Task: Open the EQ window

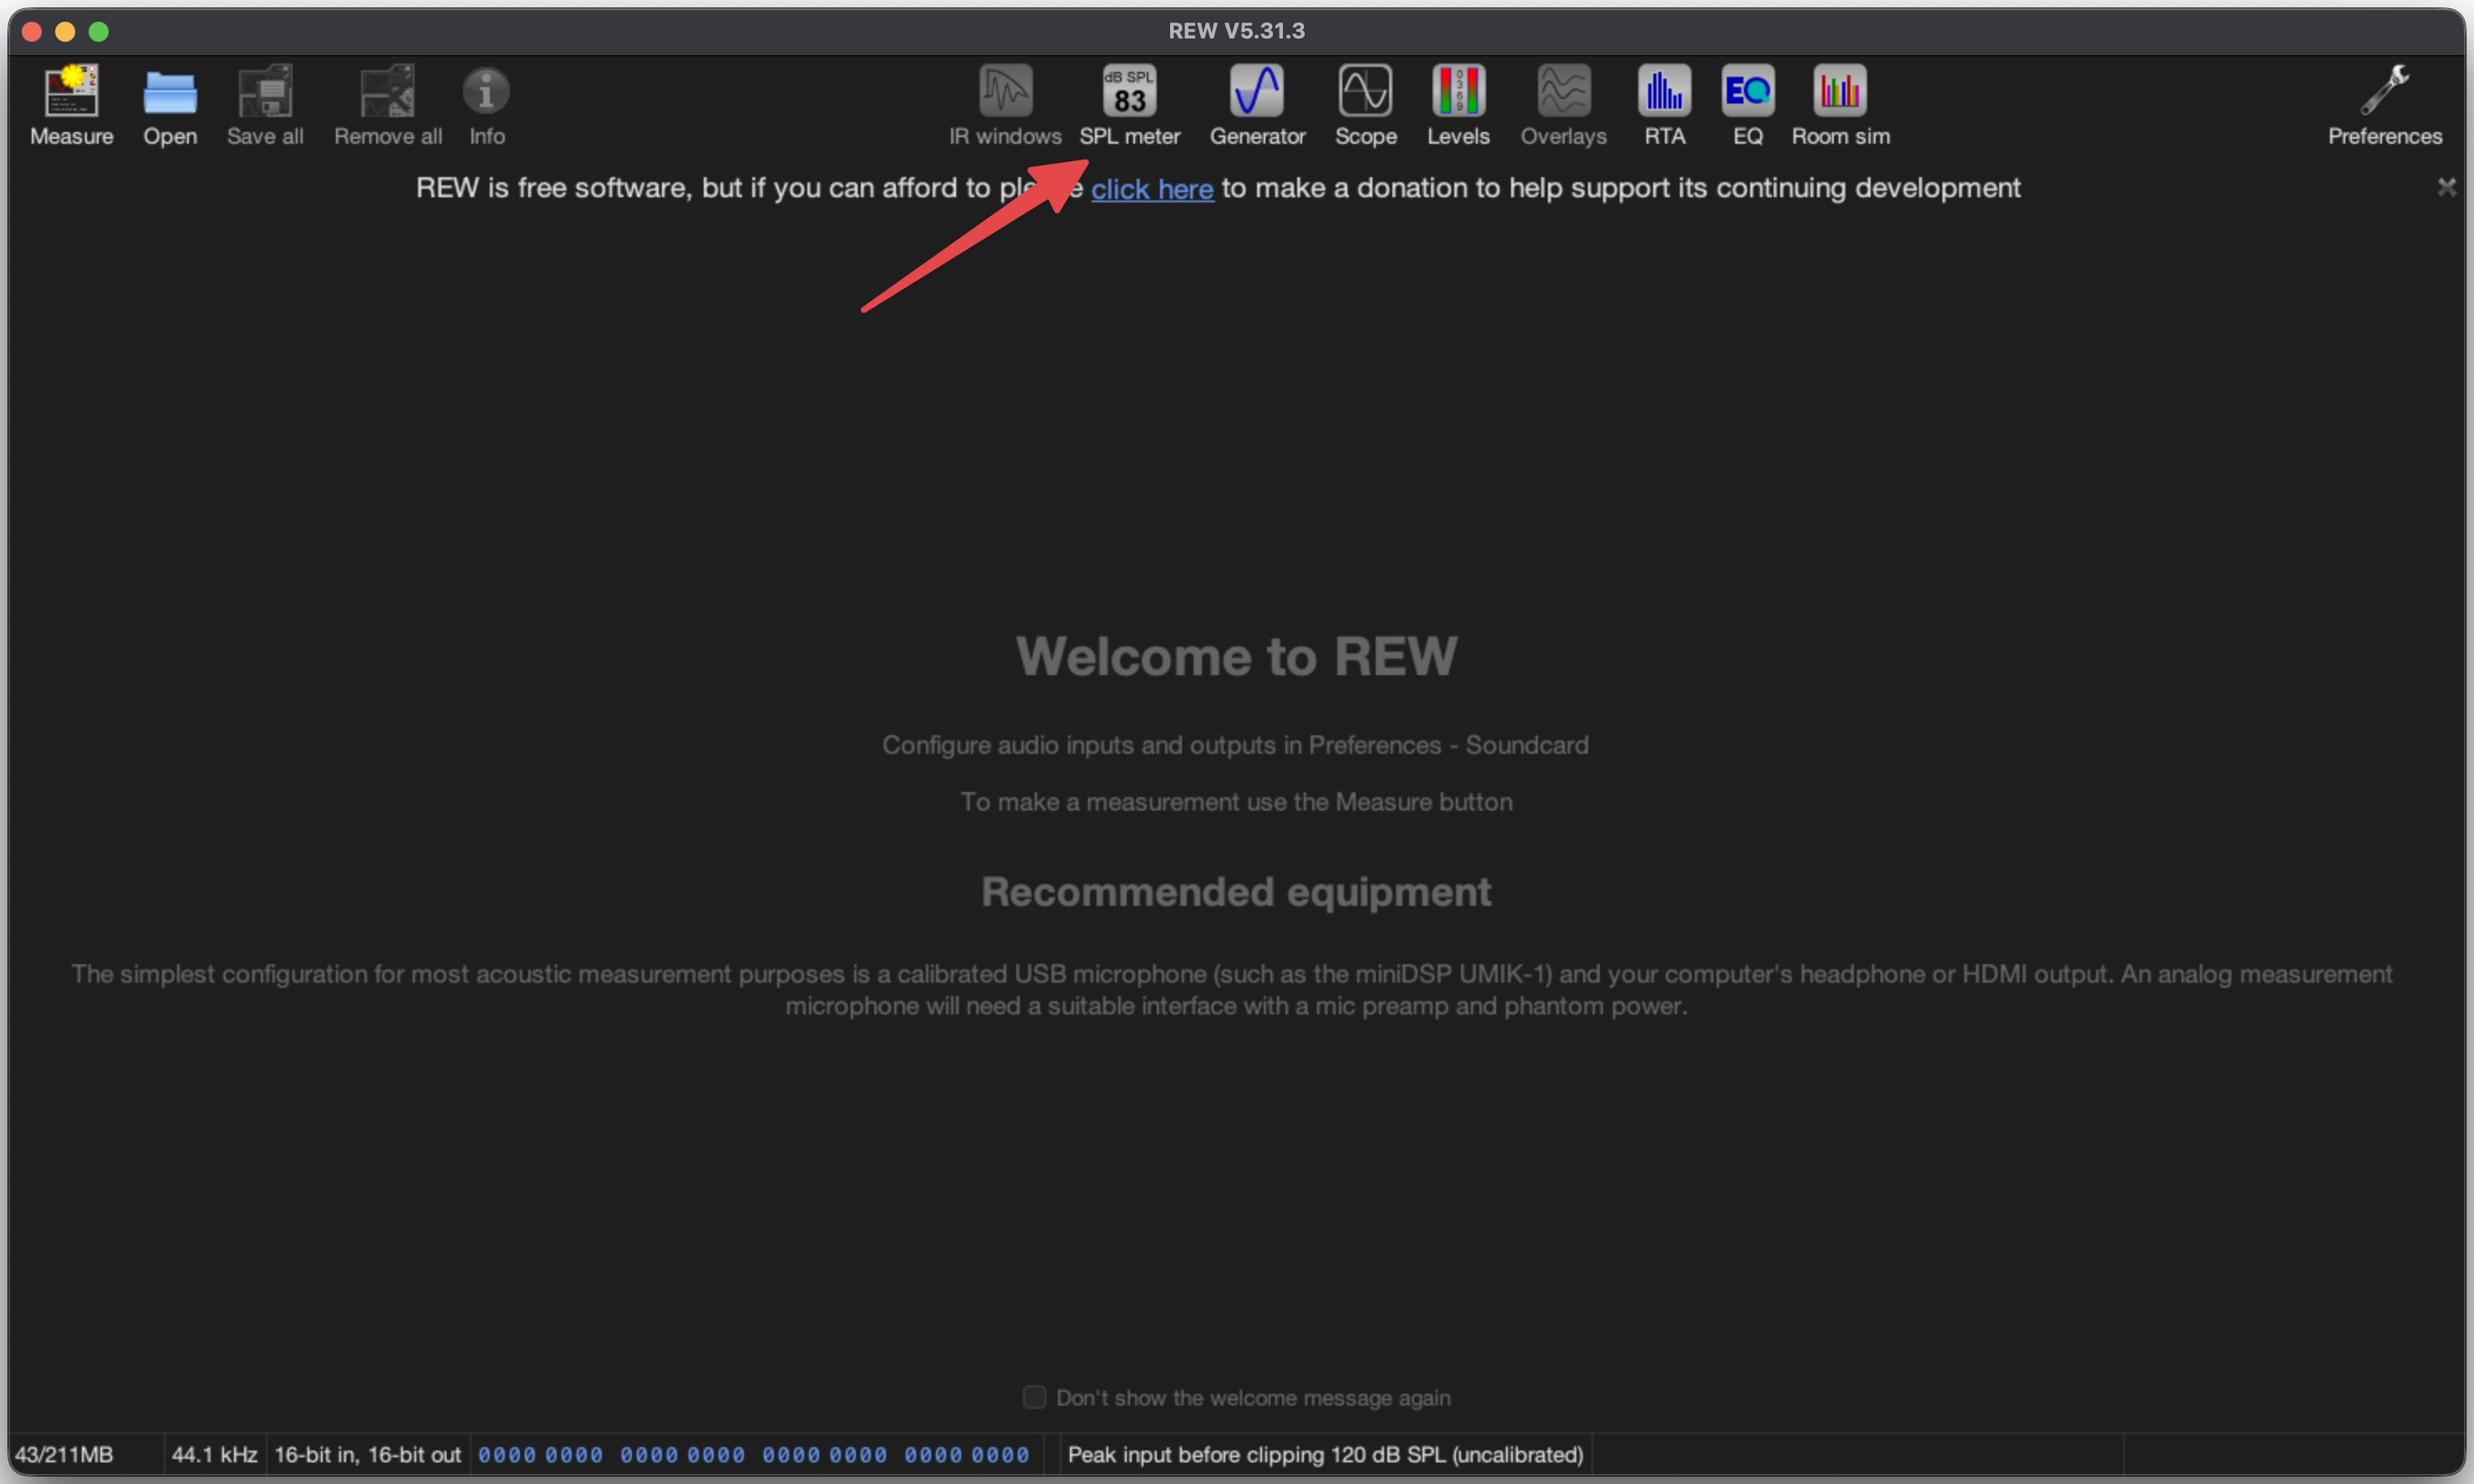Action: (1747, 106)
